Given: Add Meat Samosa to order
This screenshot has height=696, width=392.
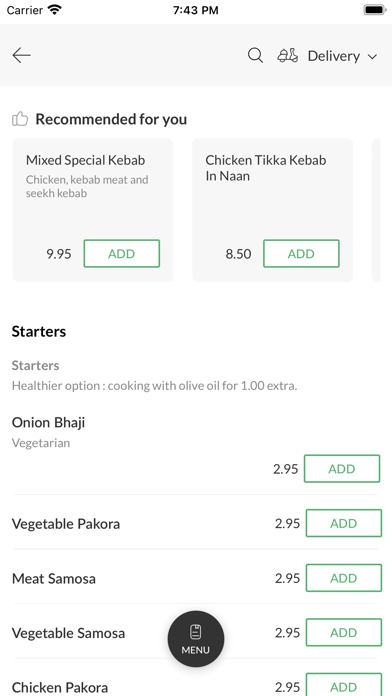Looking at the screenshot, I should coord(344,578).
